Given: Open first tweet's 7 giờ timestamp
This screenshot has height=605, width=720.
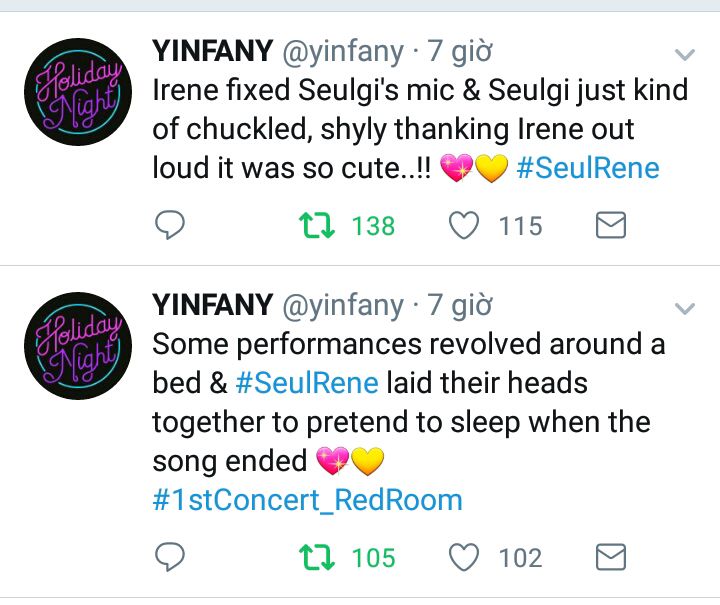Looking at the screenshot, I should [460, 51].
